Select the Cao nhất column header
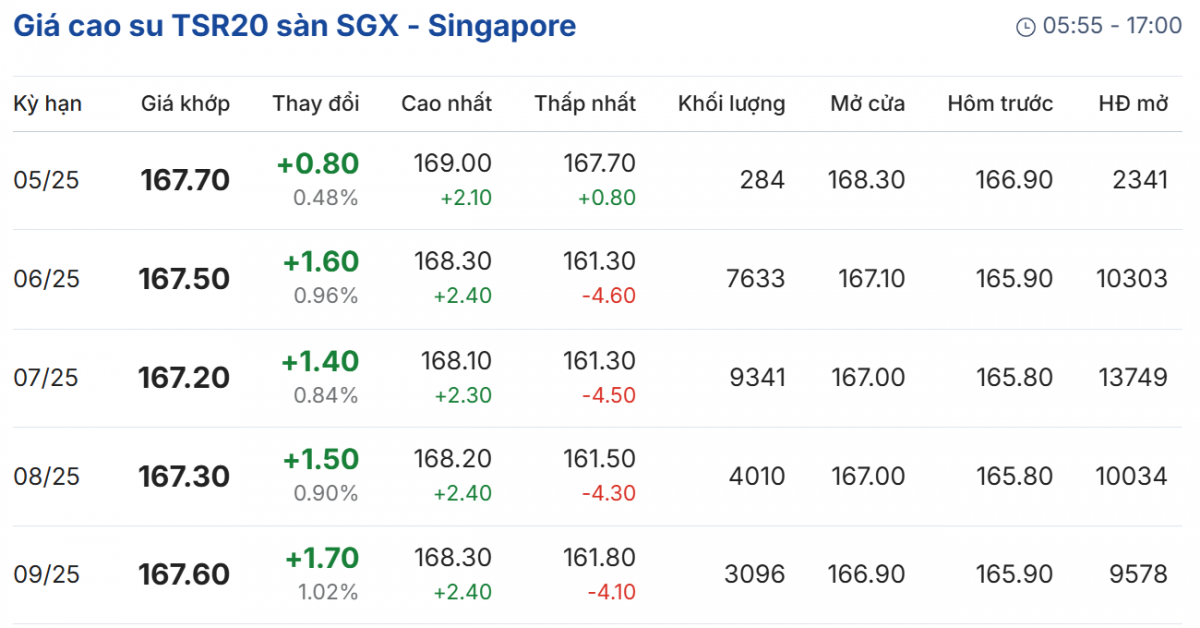1200x628 pixels. 446,104
